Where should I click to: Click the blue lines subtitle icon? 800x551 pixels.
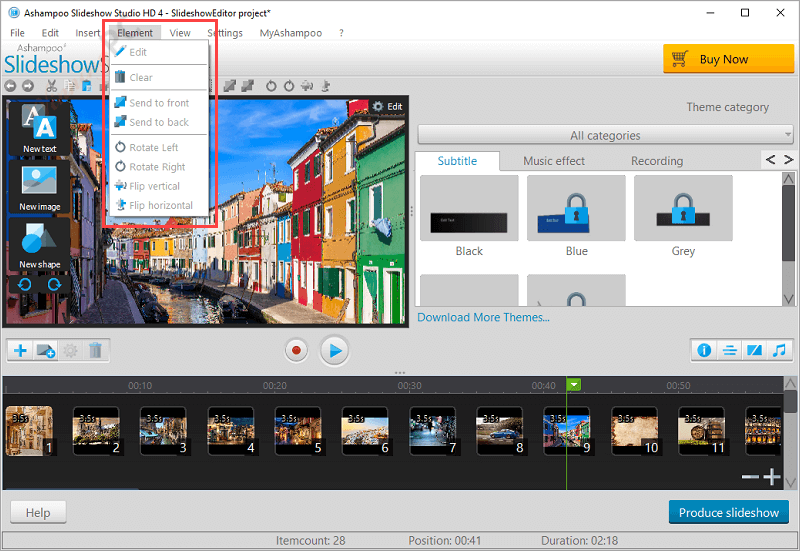[729, 350]
